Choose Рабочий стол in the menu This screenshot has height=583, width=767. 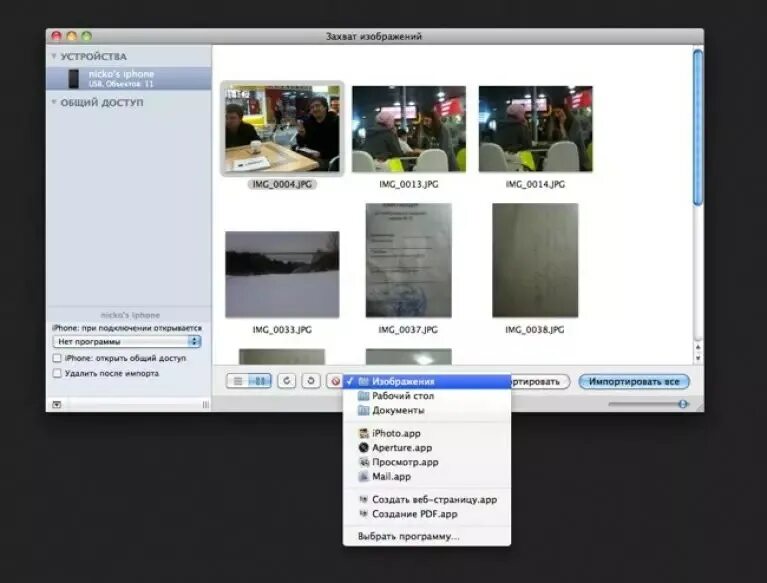click(x=427, y=396)
